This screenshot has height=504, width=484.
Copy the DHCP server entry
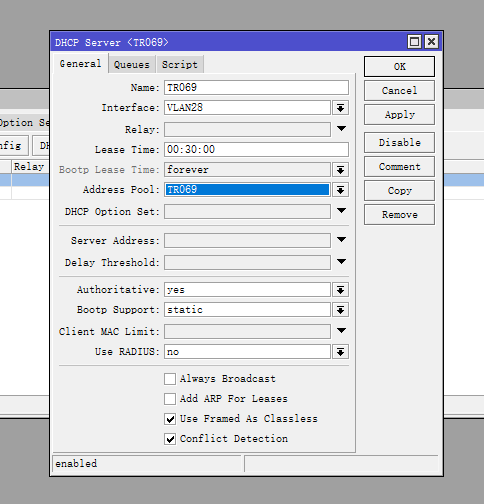click(399, 191)
